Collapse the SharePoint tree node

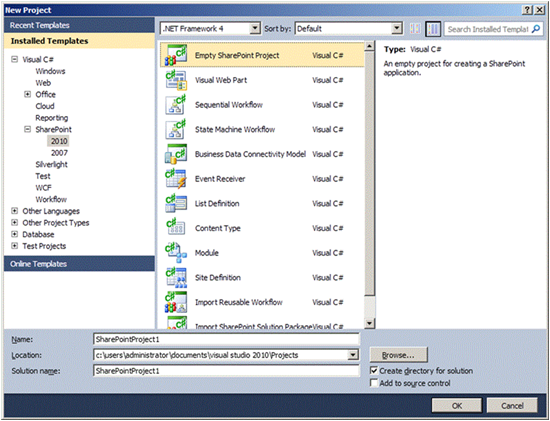pyautogui.click(x=27, y=129)
